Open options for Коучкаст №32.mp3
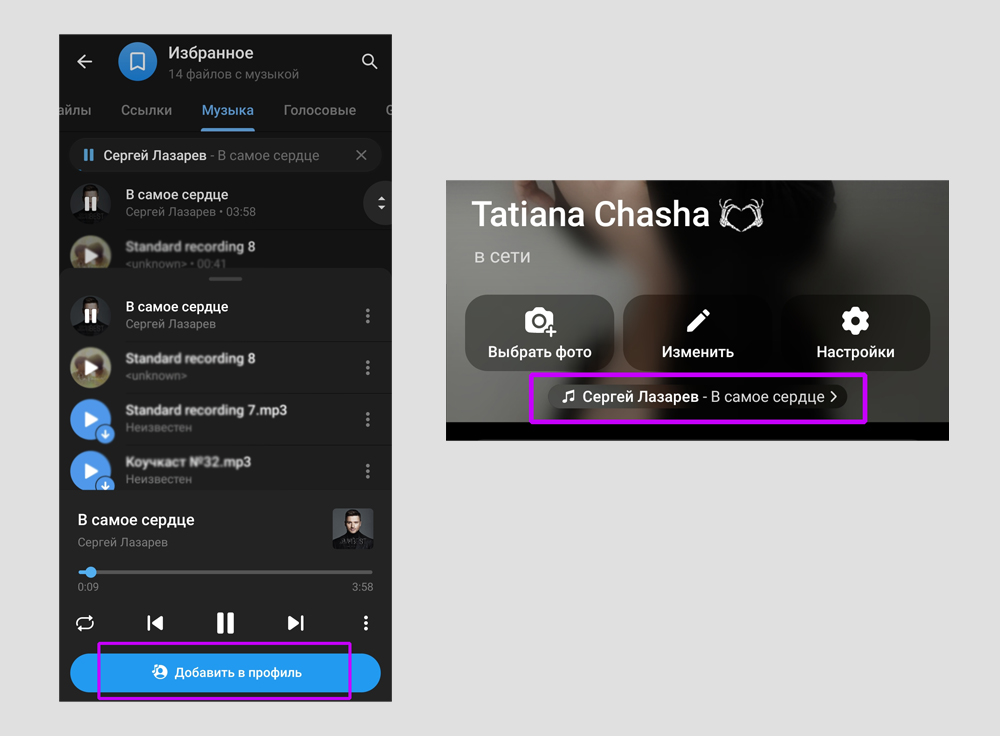1000x736 pixels. (x=367, y=471)
